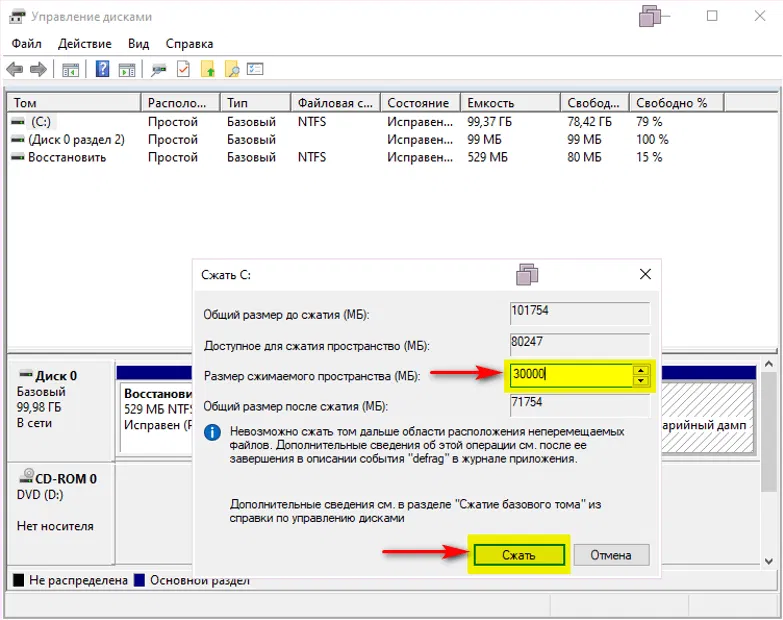
Task: Close the Disk Management window
Action: (x=760, y=16)
